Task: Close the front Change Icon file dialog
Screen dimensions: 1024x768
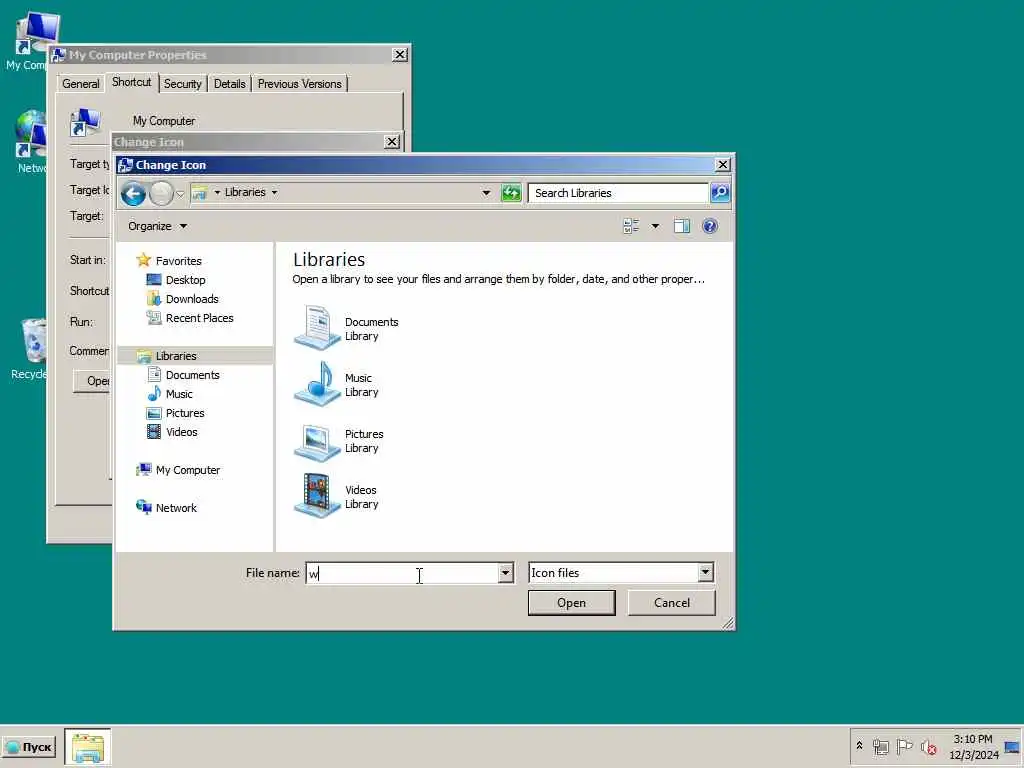Action: [x=722, y=165]
